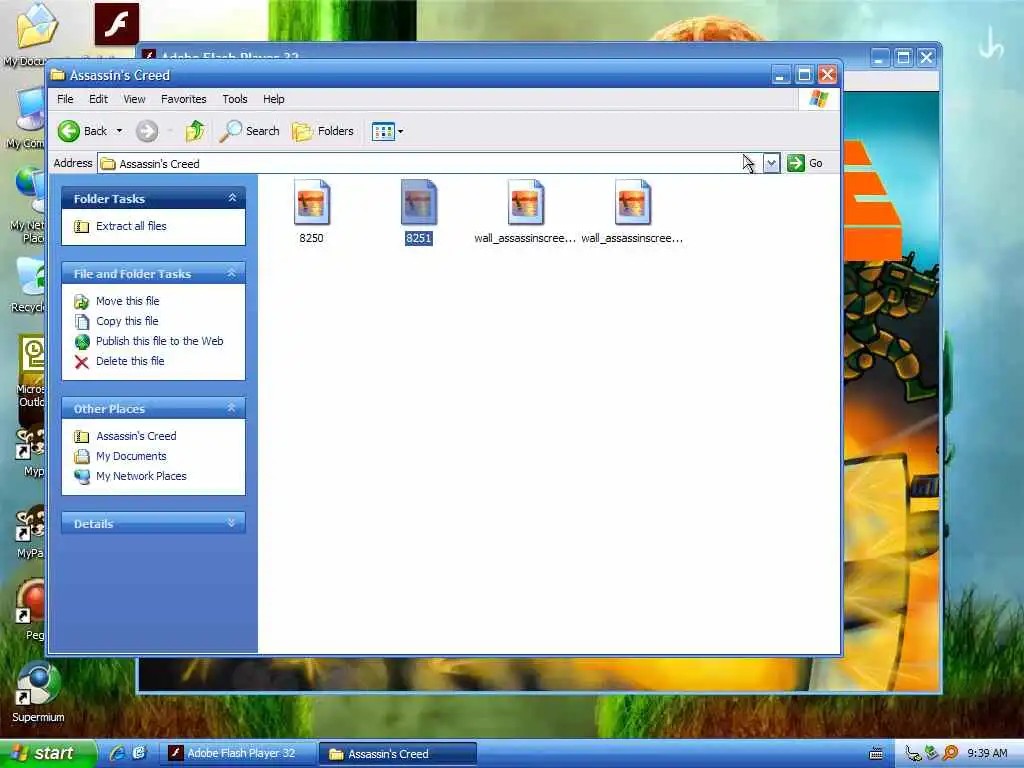Screen dimensions: 1024x768
Task: Click the Copy this file icon
Action: tap(82, 321)
